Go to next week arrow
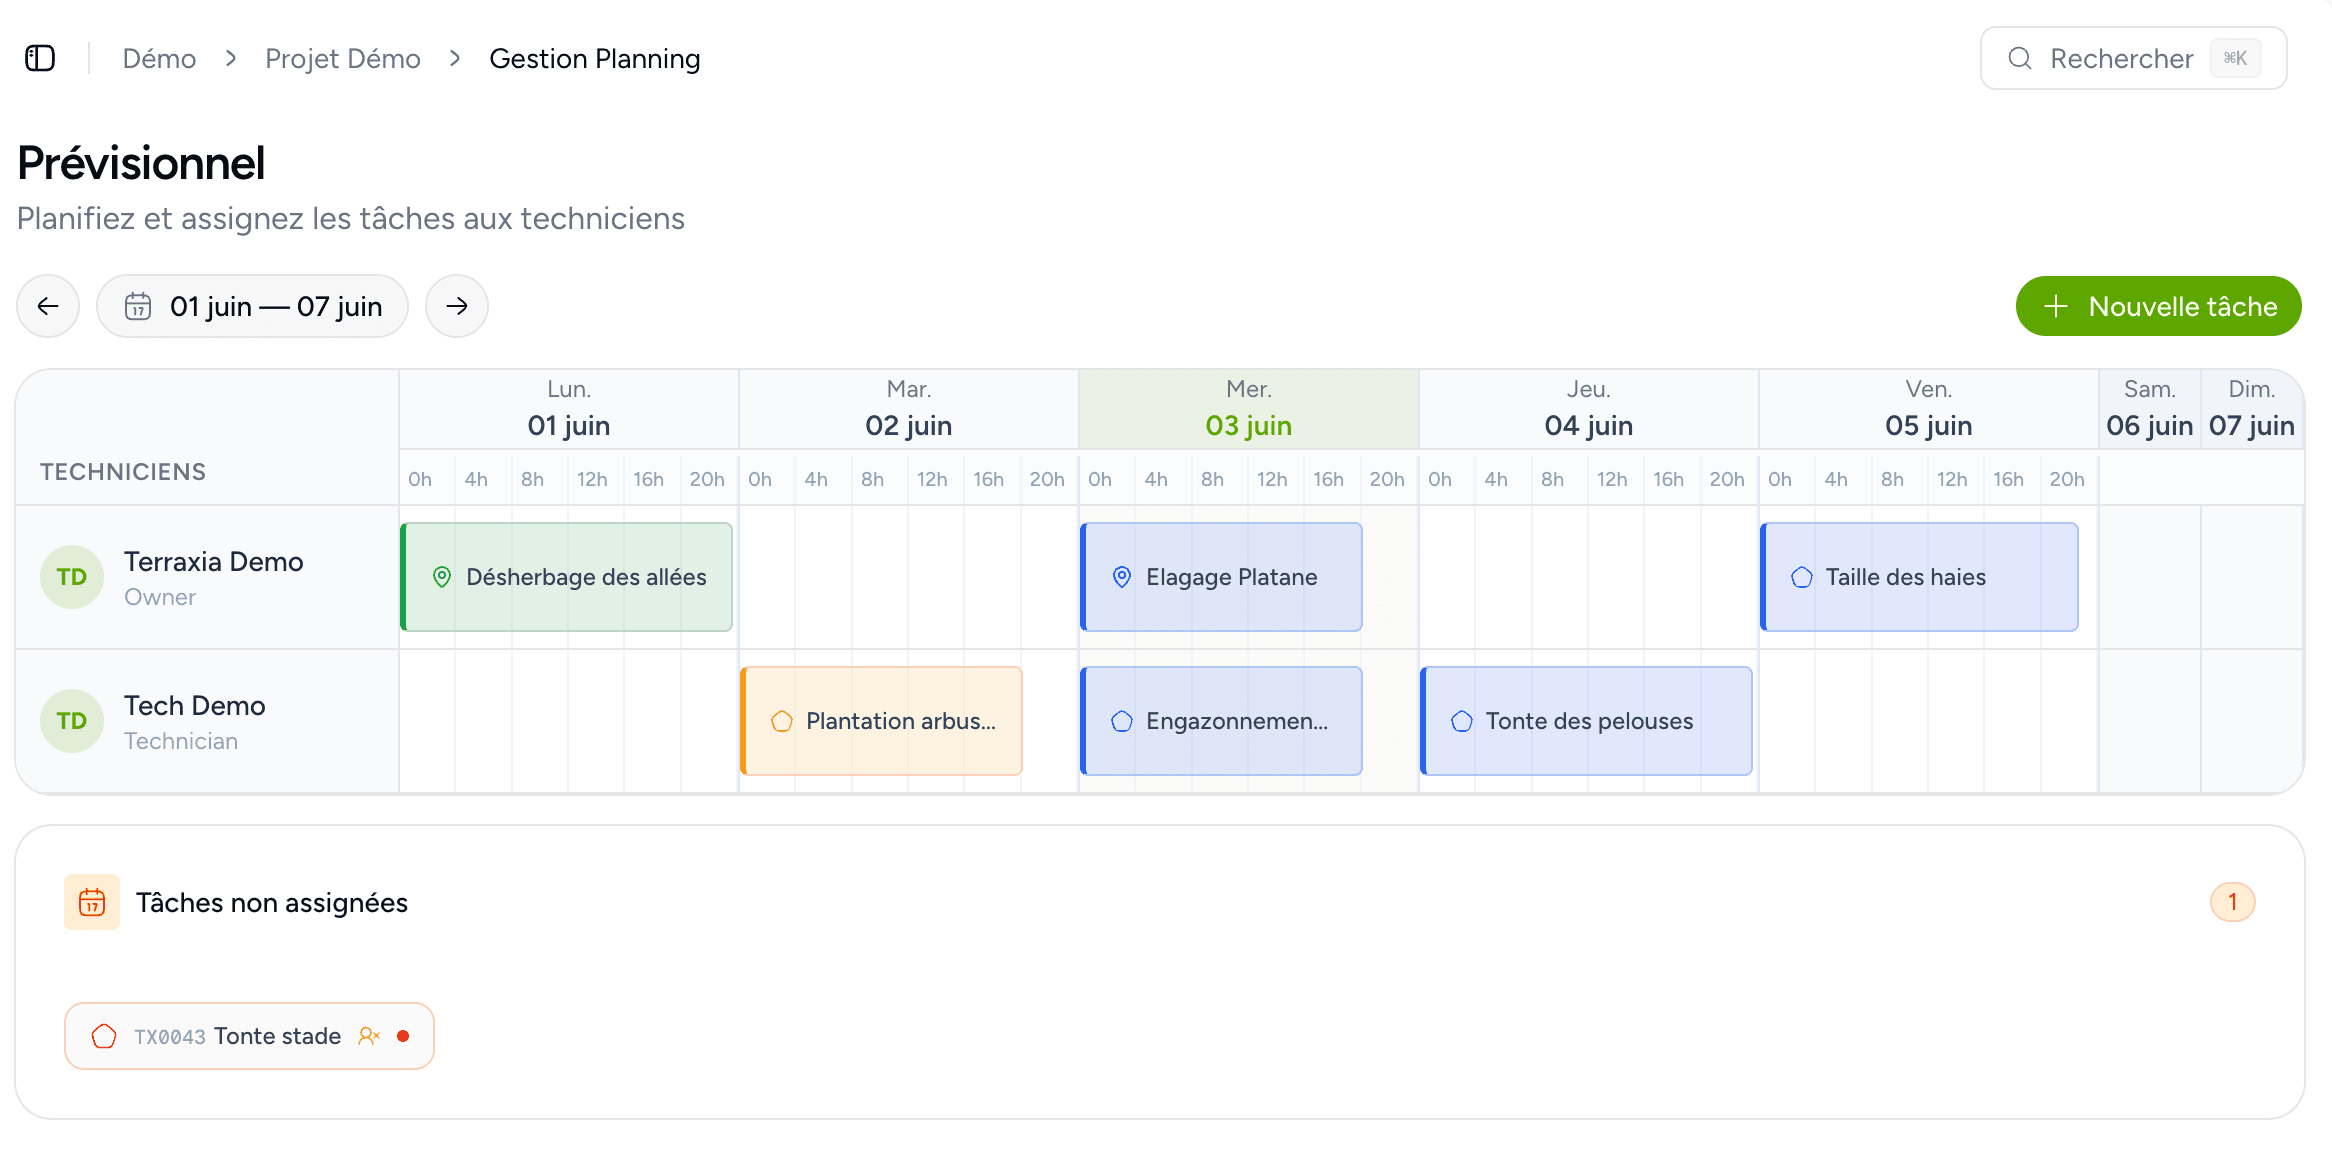The height and width of the screenshot is (1154, 2332). coord(457,306)
